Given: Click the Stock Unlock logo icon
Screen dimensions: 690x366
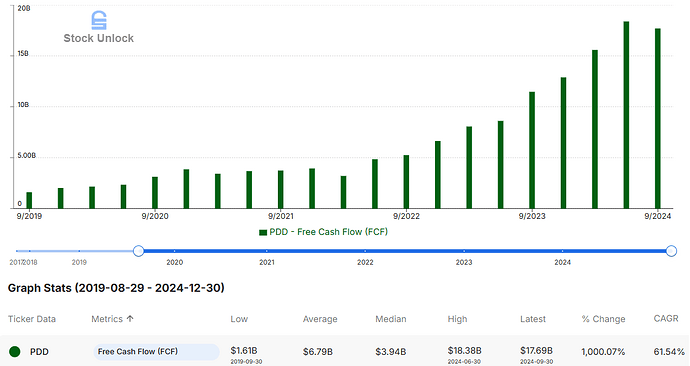Looking at the screenshot, I should click(x=99, y=20).
